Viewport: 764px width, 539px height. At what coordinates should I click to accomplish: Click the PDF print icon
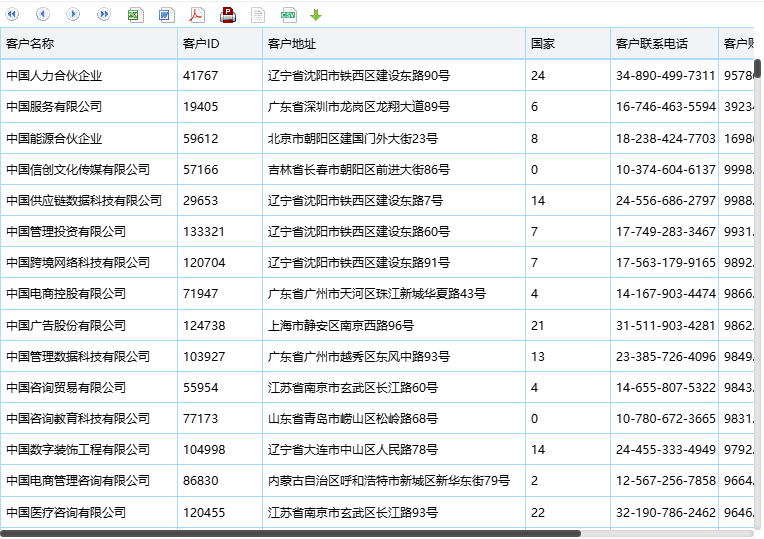coord(228,15)
